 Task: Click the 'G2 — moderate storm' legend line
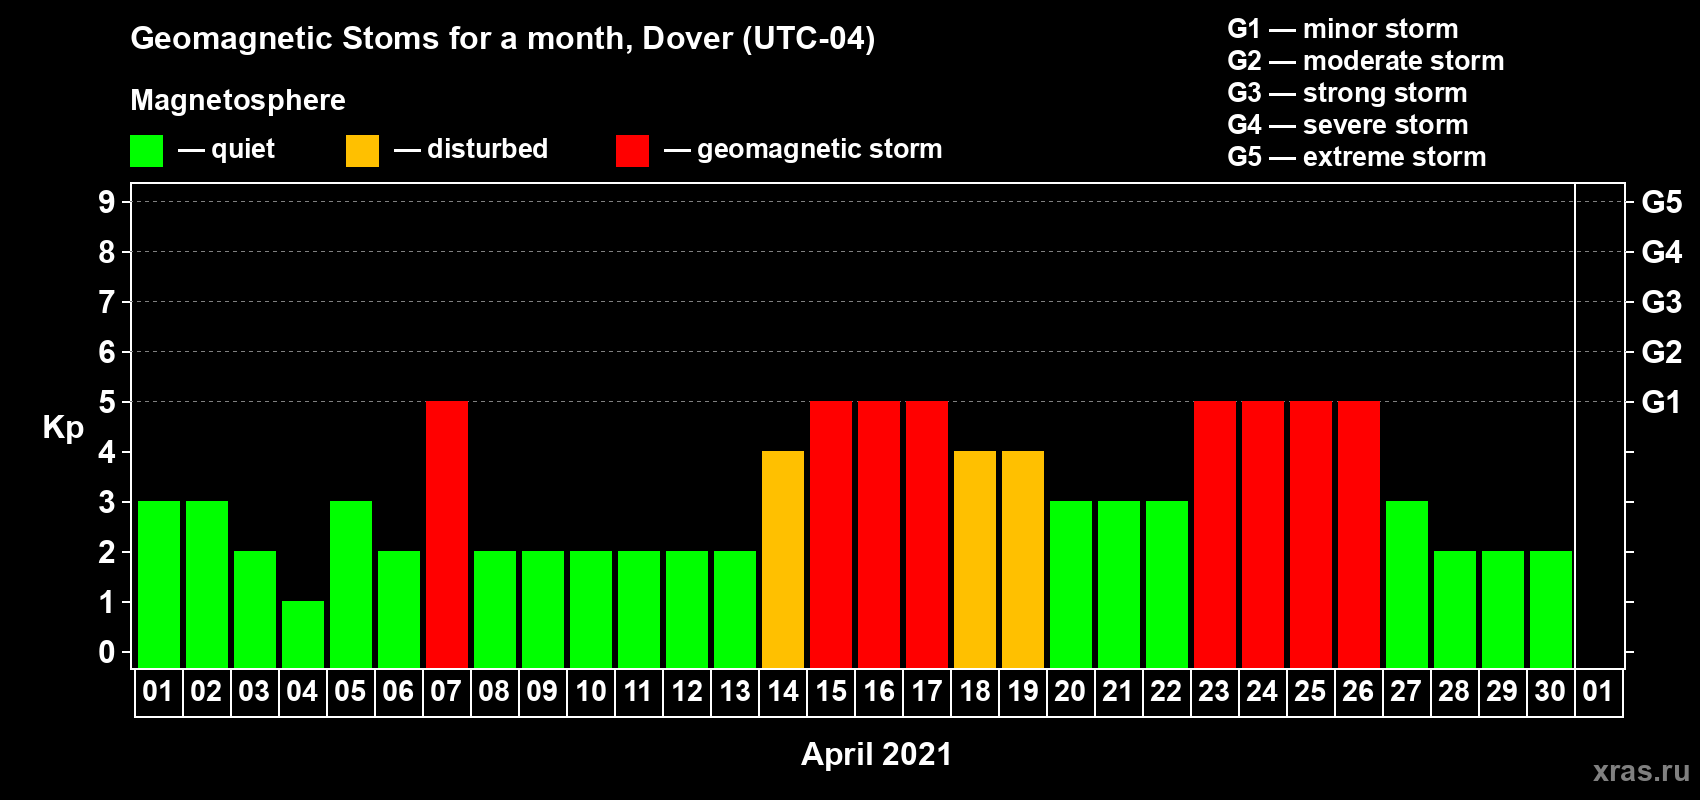tap(1366, 61)
